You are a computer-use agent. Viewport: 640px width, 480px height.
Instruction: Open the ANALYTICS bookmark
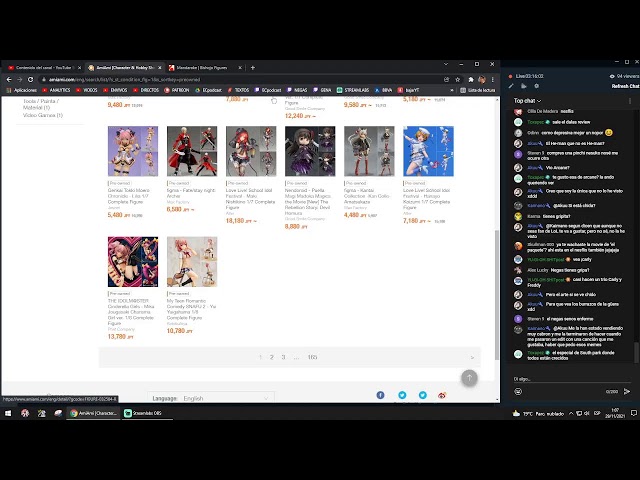coord(56,90)
